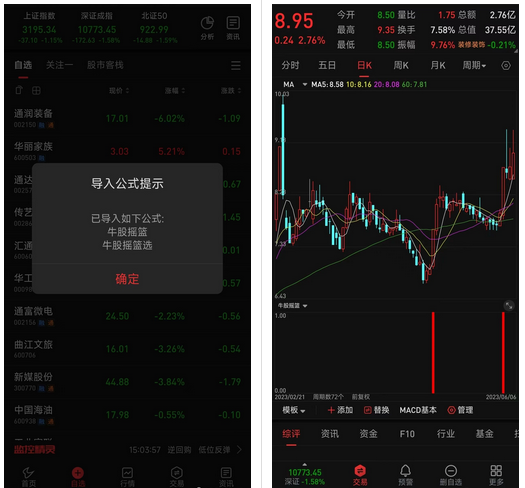Toggle the grid view icon above list
The height and width of the screenshot is (488, 525).
(36, 90)
